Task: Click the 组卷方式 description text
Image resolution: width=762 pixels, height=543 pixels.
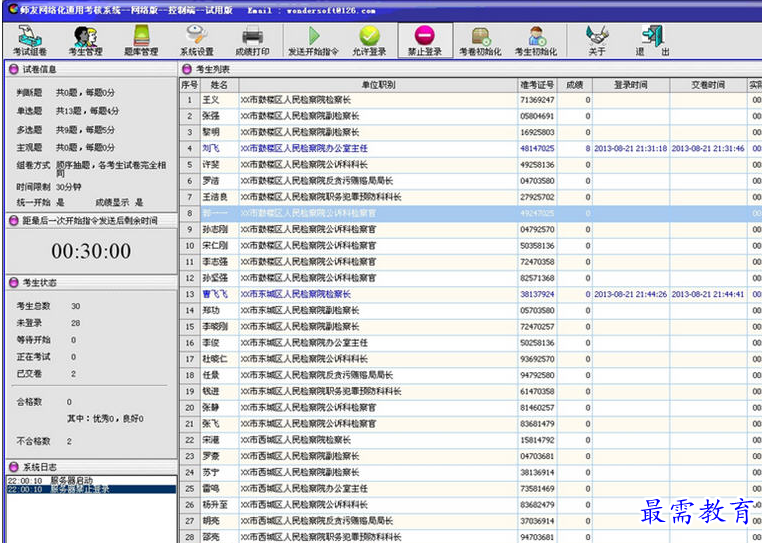Action: click(111, 169)
